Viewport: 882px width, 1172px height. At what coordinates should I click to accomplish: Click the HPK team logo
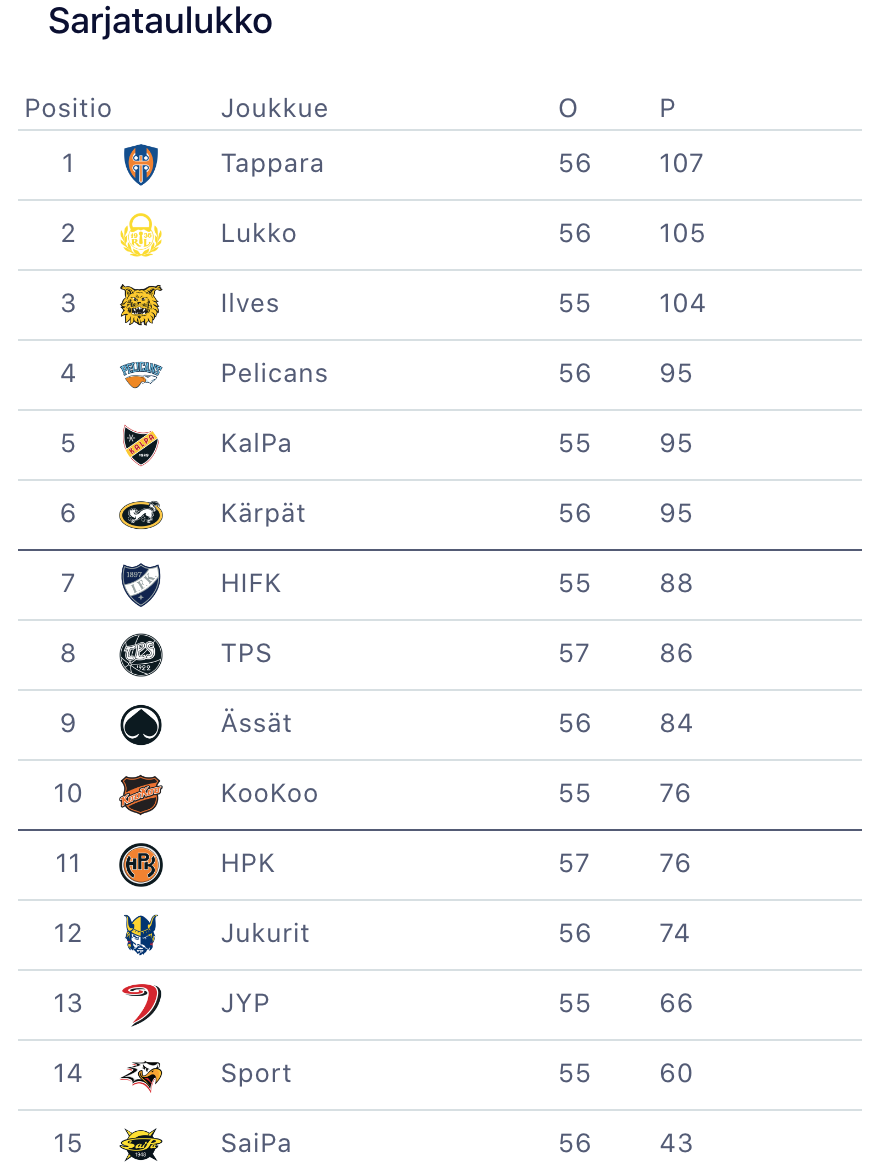point(140,865)
